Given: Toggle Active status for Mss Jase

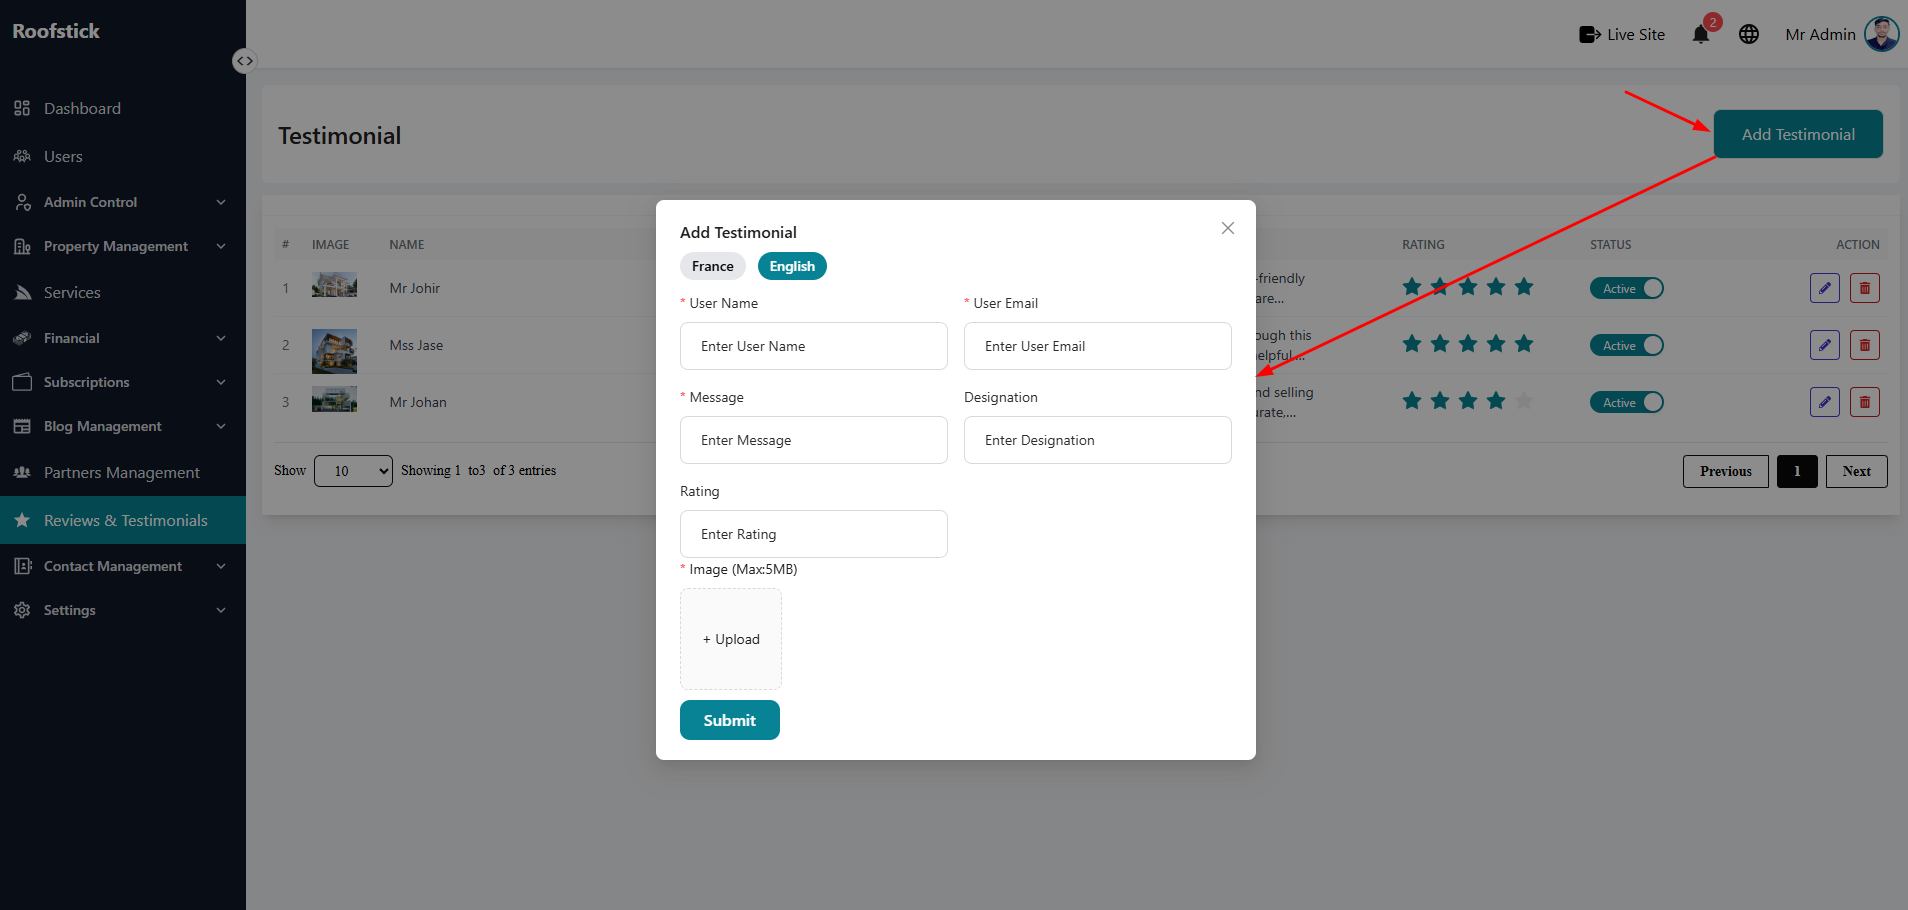Looking at the screenshot, I should (x=1627, y=345).
